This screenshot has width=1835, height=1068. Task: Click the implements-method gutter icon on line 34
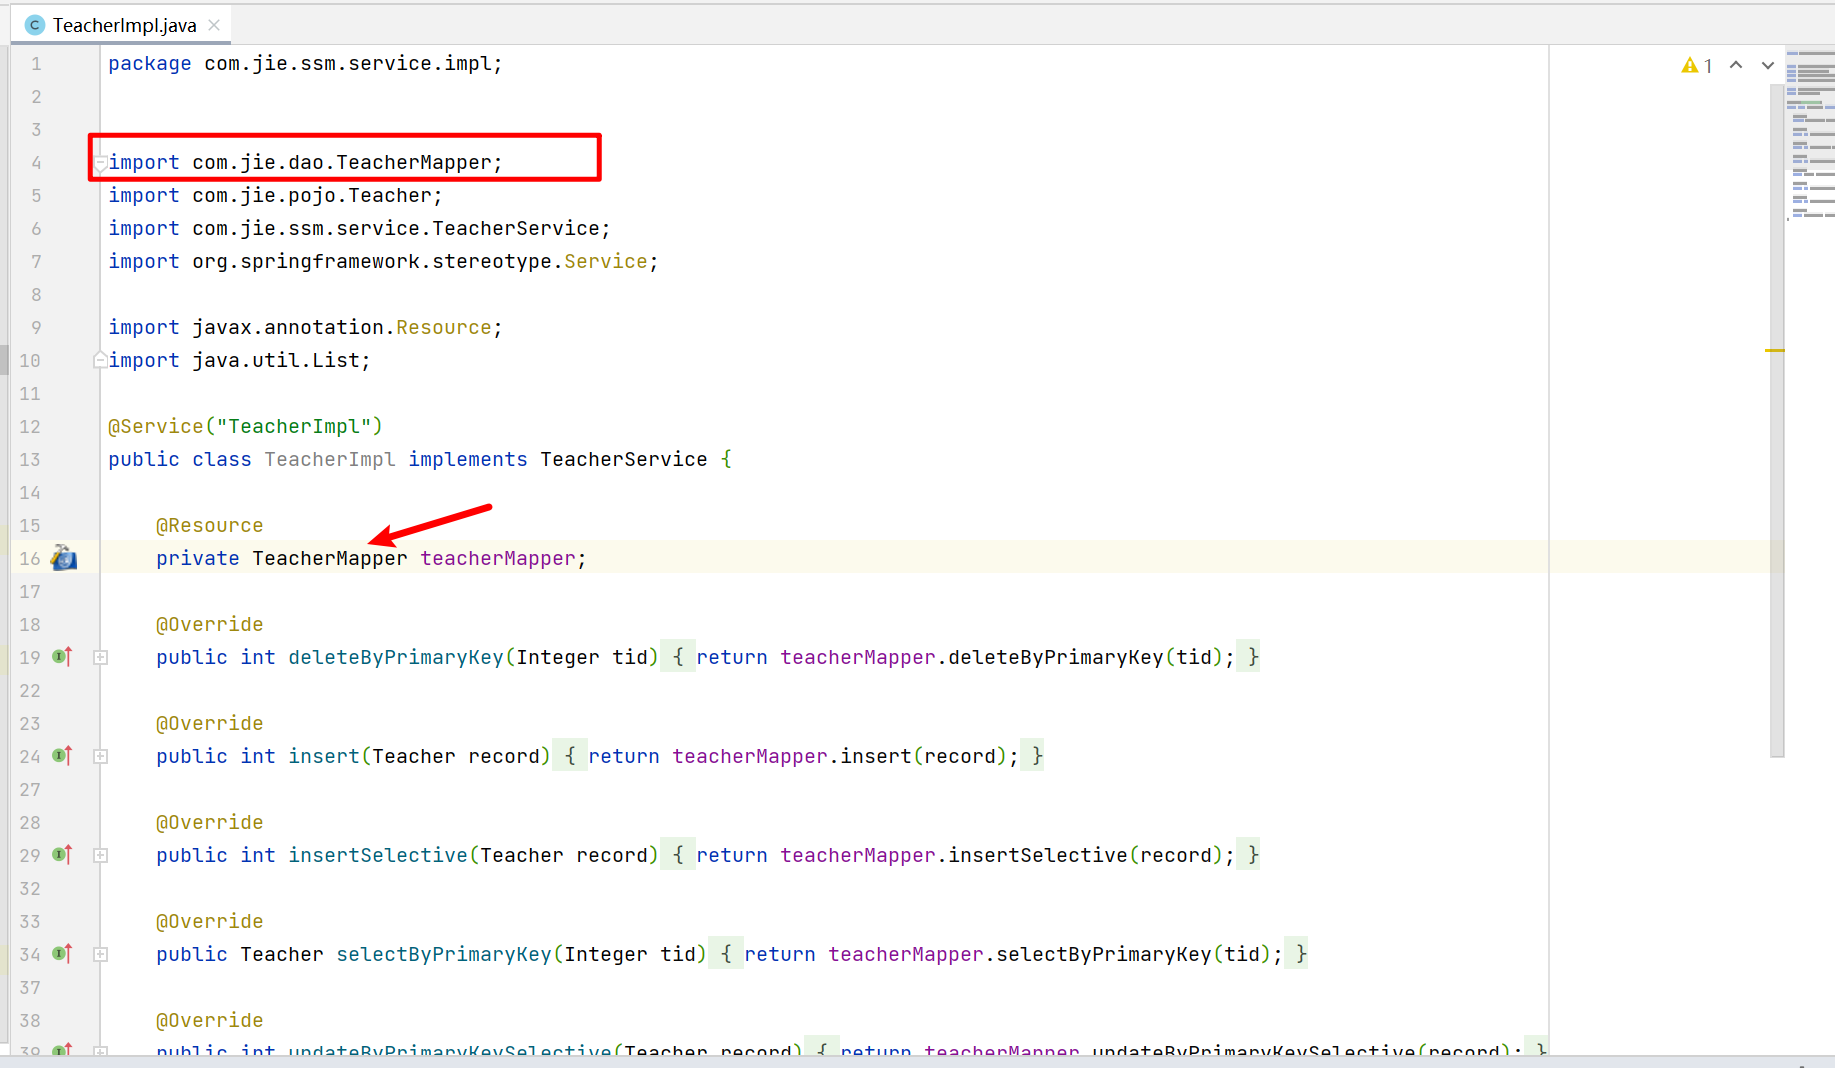point(62,954)
